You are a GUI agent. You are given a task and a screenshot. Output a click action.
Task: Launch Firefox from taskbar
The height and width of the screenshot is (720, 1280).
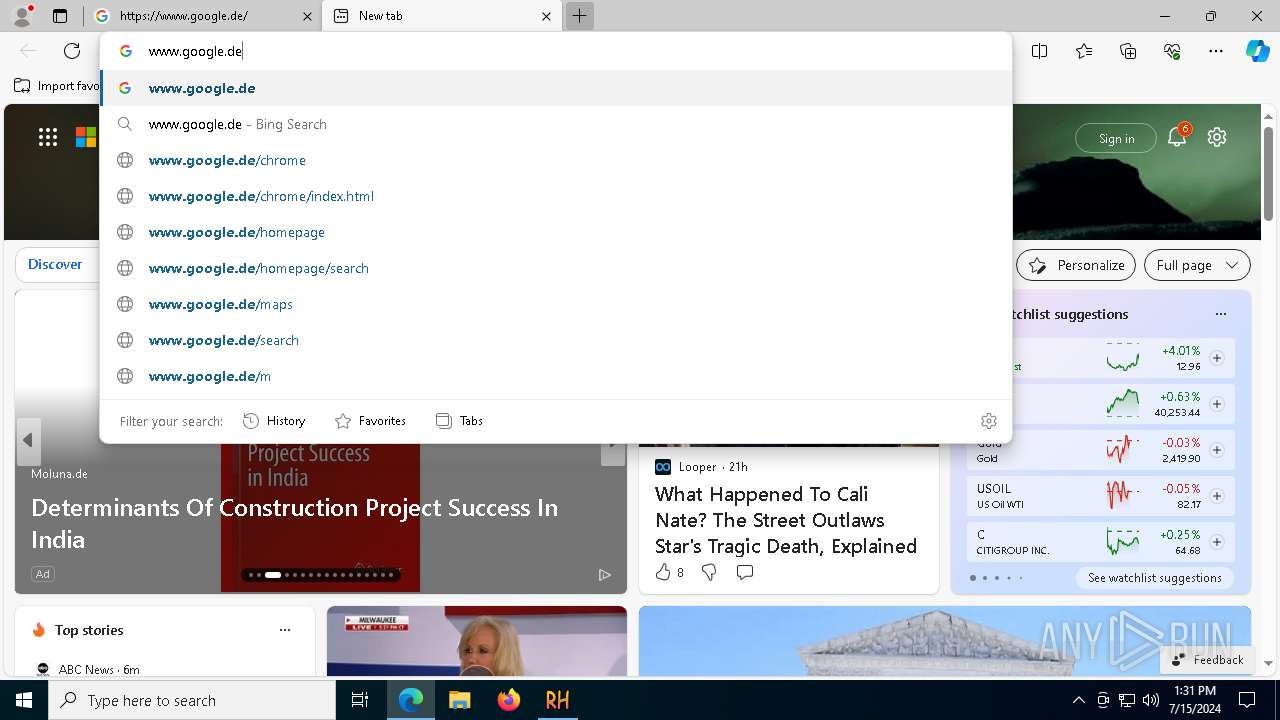[509, 700]
